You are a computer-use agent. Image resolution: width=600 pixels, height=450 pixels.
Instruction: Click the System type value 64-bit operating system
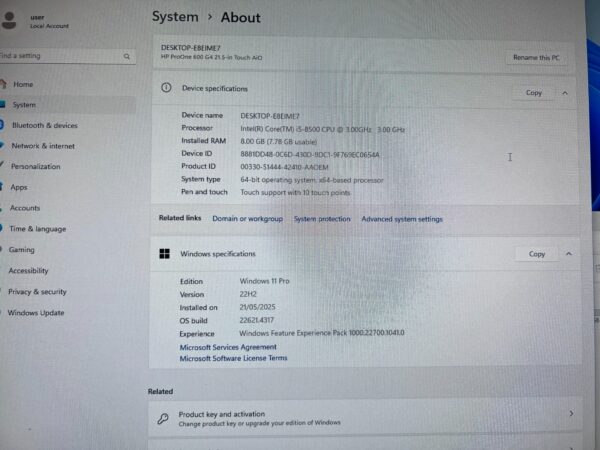tap(312, 180)
